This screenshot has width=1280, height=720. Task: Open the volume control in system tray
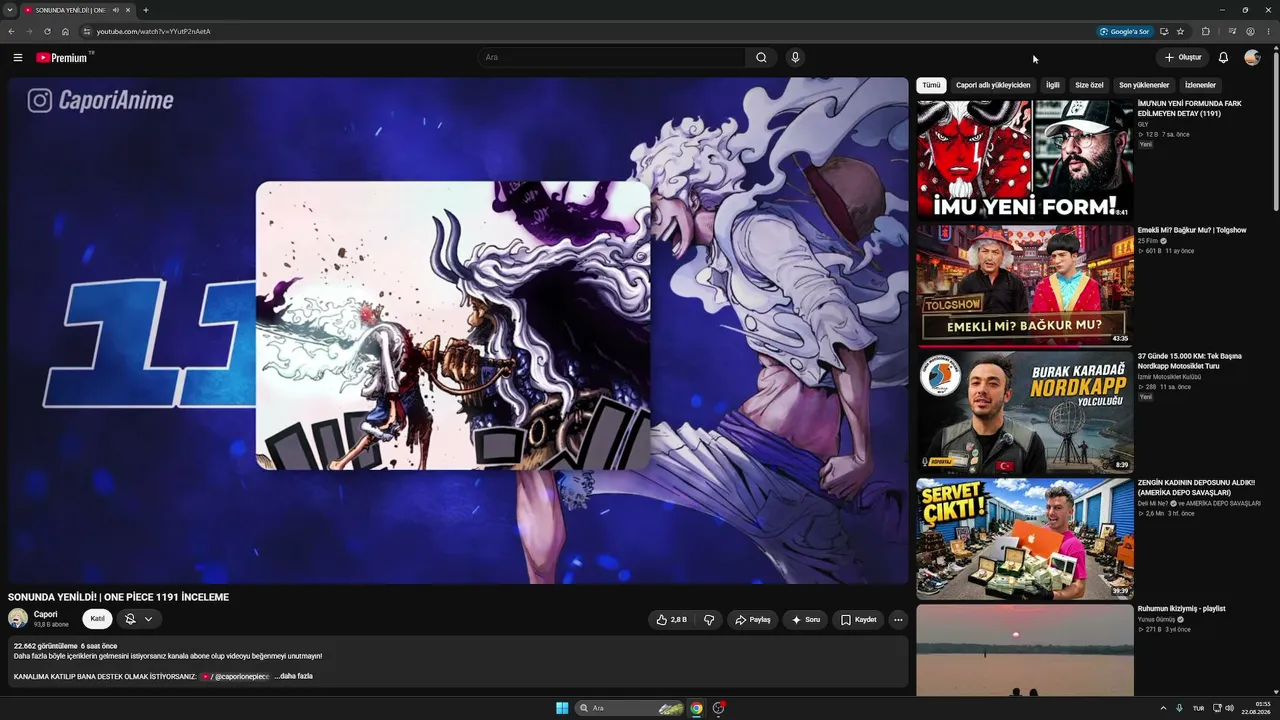coord(1230,708)
